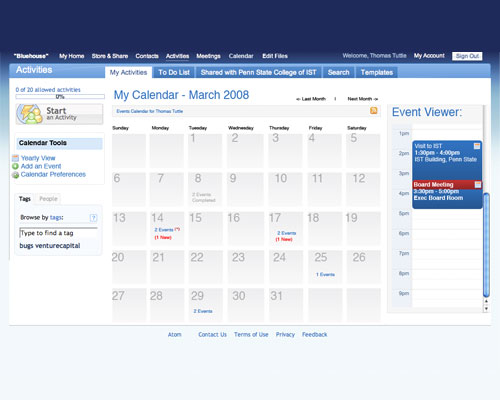Select March 20 calendar cell

(129, 266)
